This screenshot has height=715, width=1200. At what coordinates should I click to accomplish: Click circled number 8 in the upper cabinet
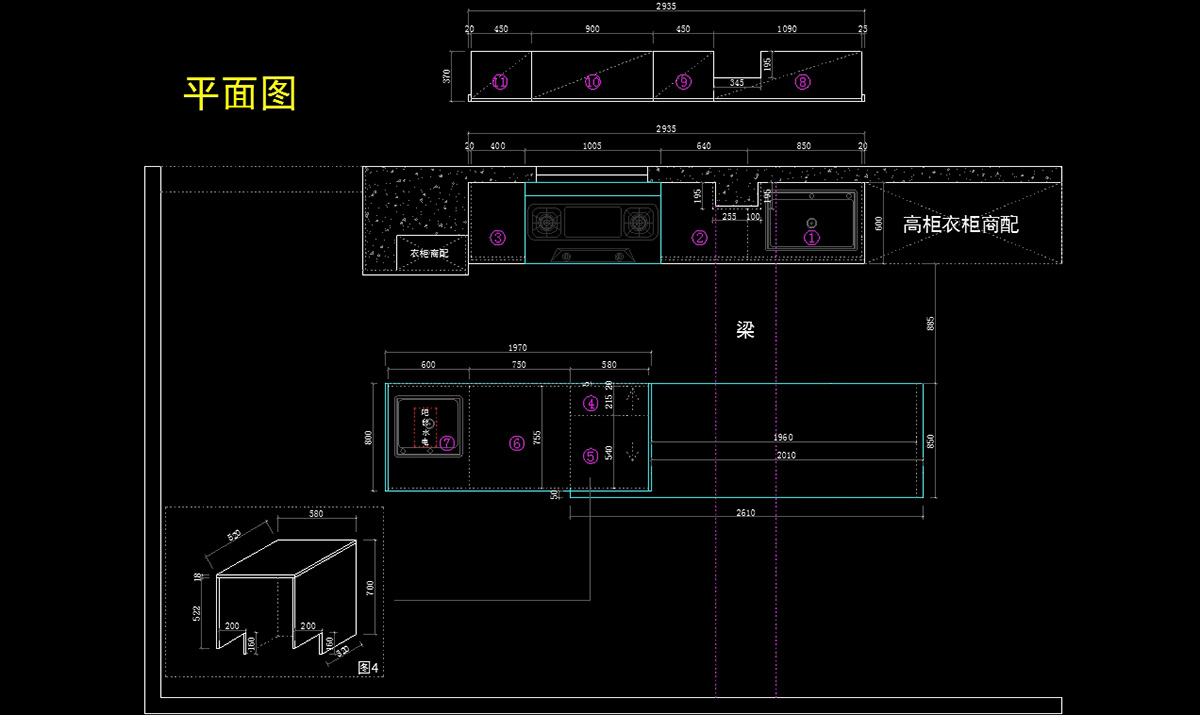pos(802,82)
